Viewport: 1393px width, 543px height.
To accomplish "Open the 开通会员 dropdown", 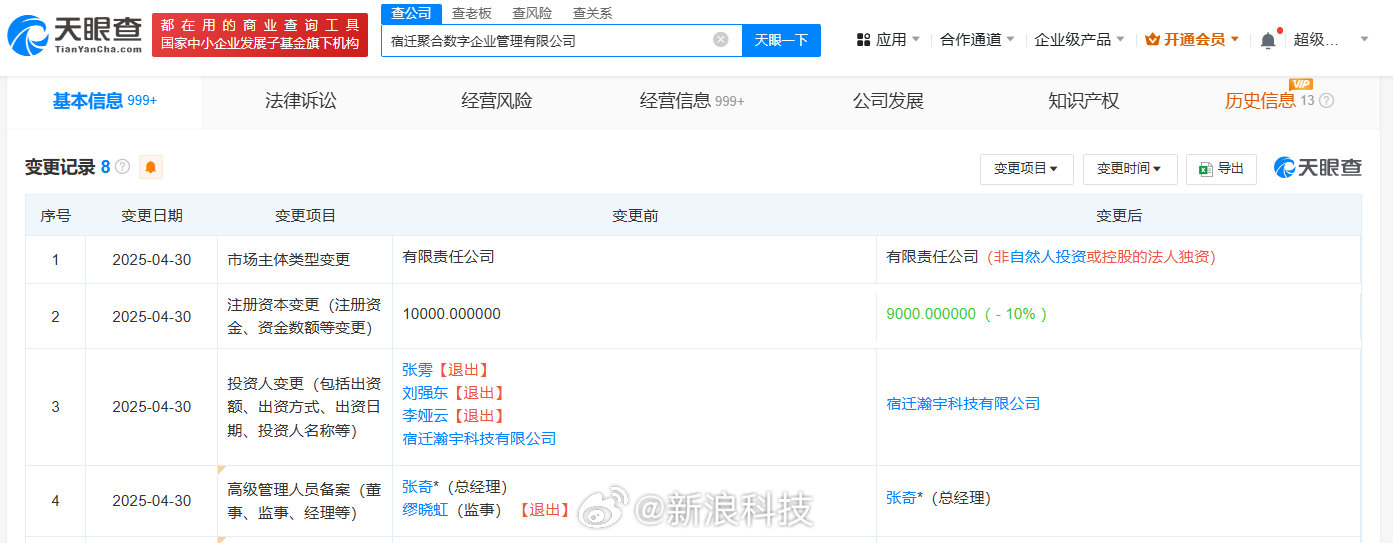I will [x=1193, y=40].
